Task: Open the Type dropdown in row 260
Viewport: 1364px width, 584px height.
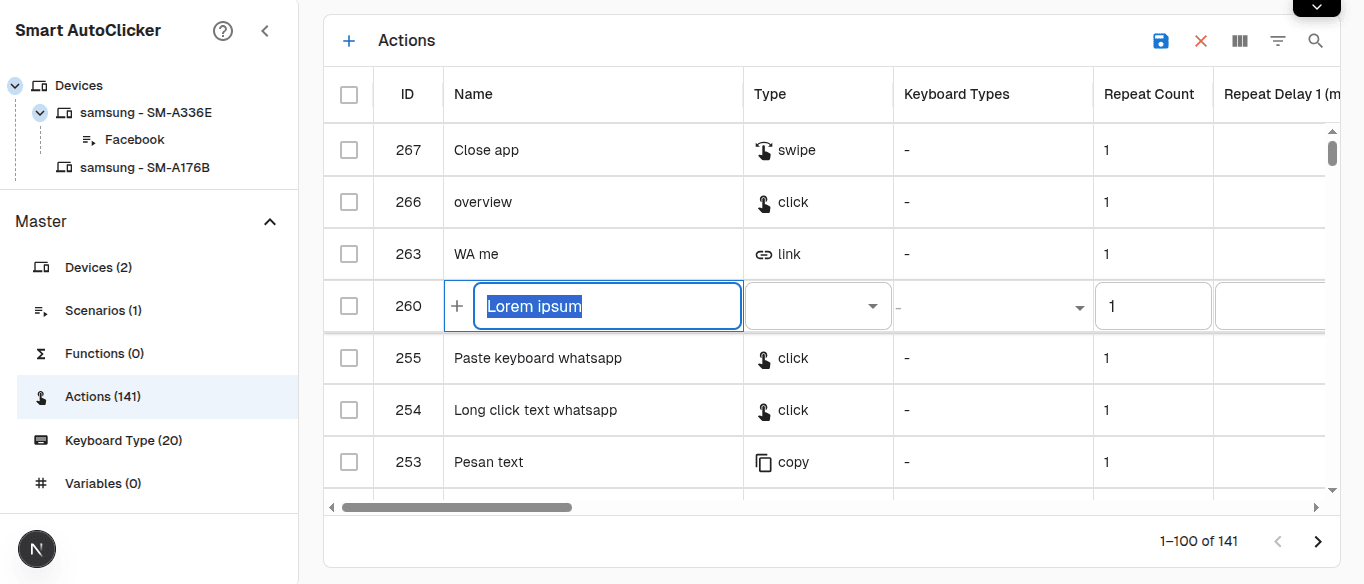Action: [x=818, y=306]
